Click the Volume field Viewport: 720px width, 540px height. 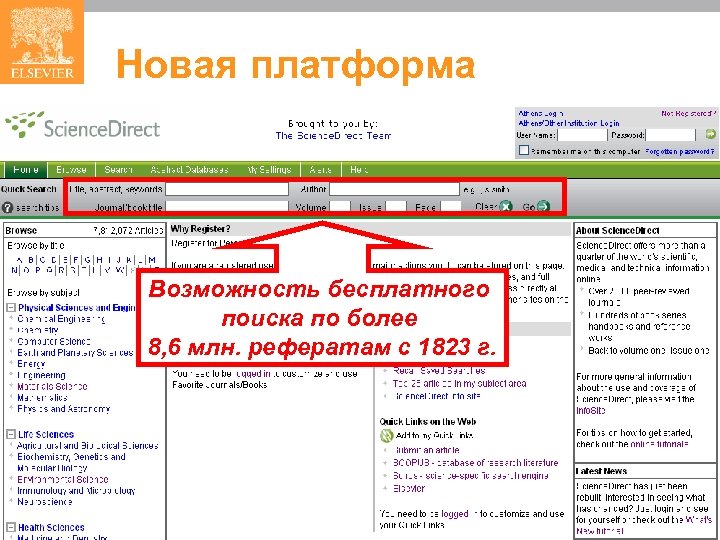(340, 207)
